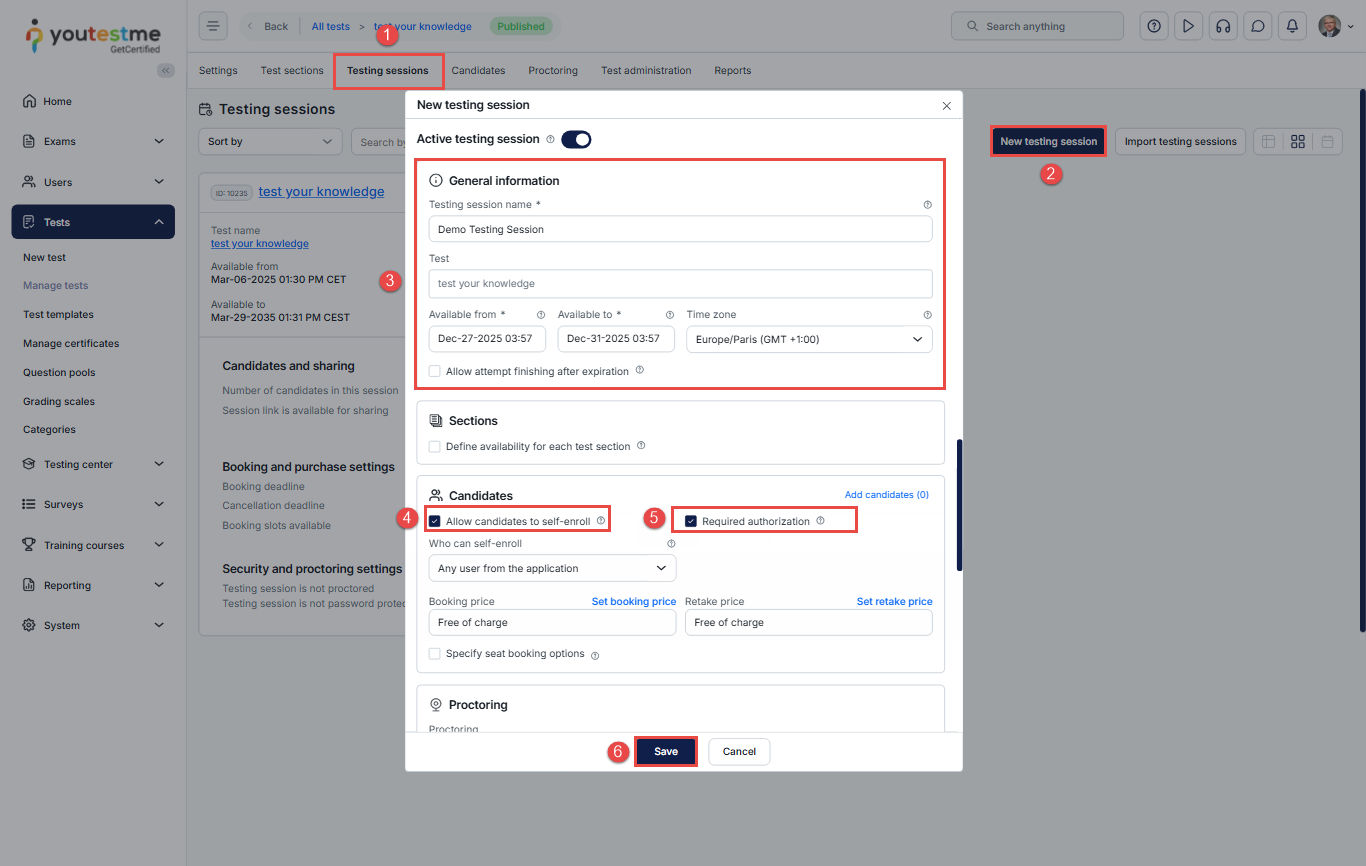Open the help question mark icon in header
The height and width of the screenshot is (866, 1366).
point(1154,26)
